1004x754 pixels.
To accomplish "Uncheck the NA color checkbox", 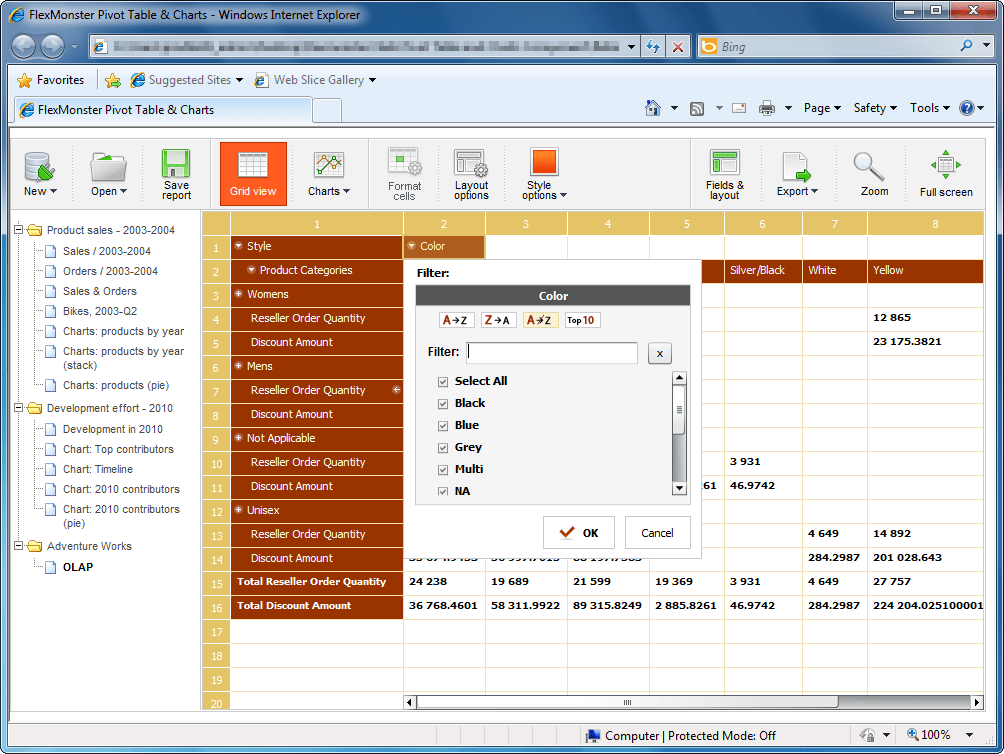I will click(442, 492).
